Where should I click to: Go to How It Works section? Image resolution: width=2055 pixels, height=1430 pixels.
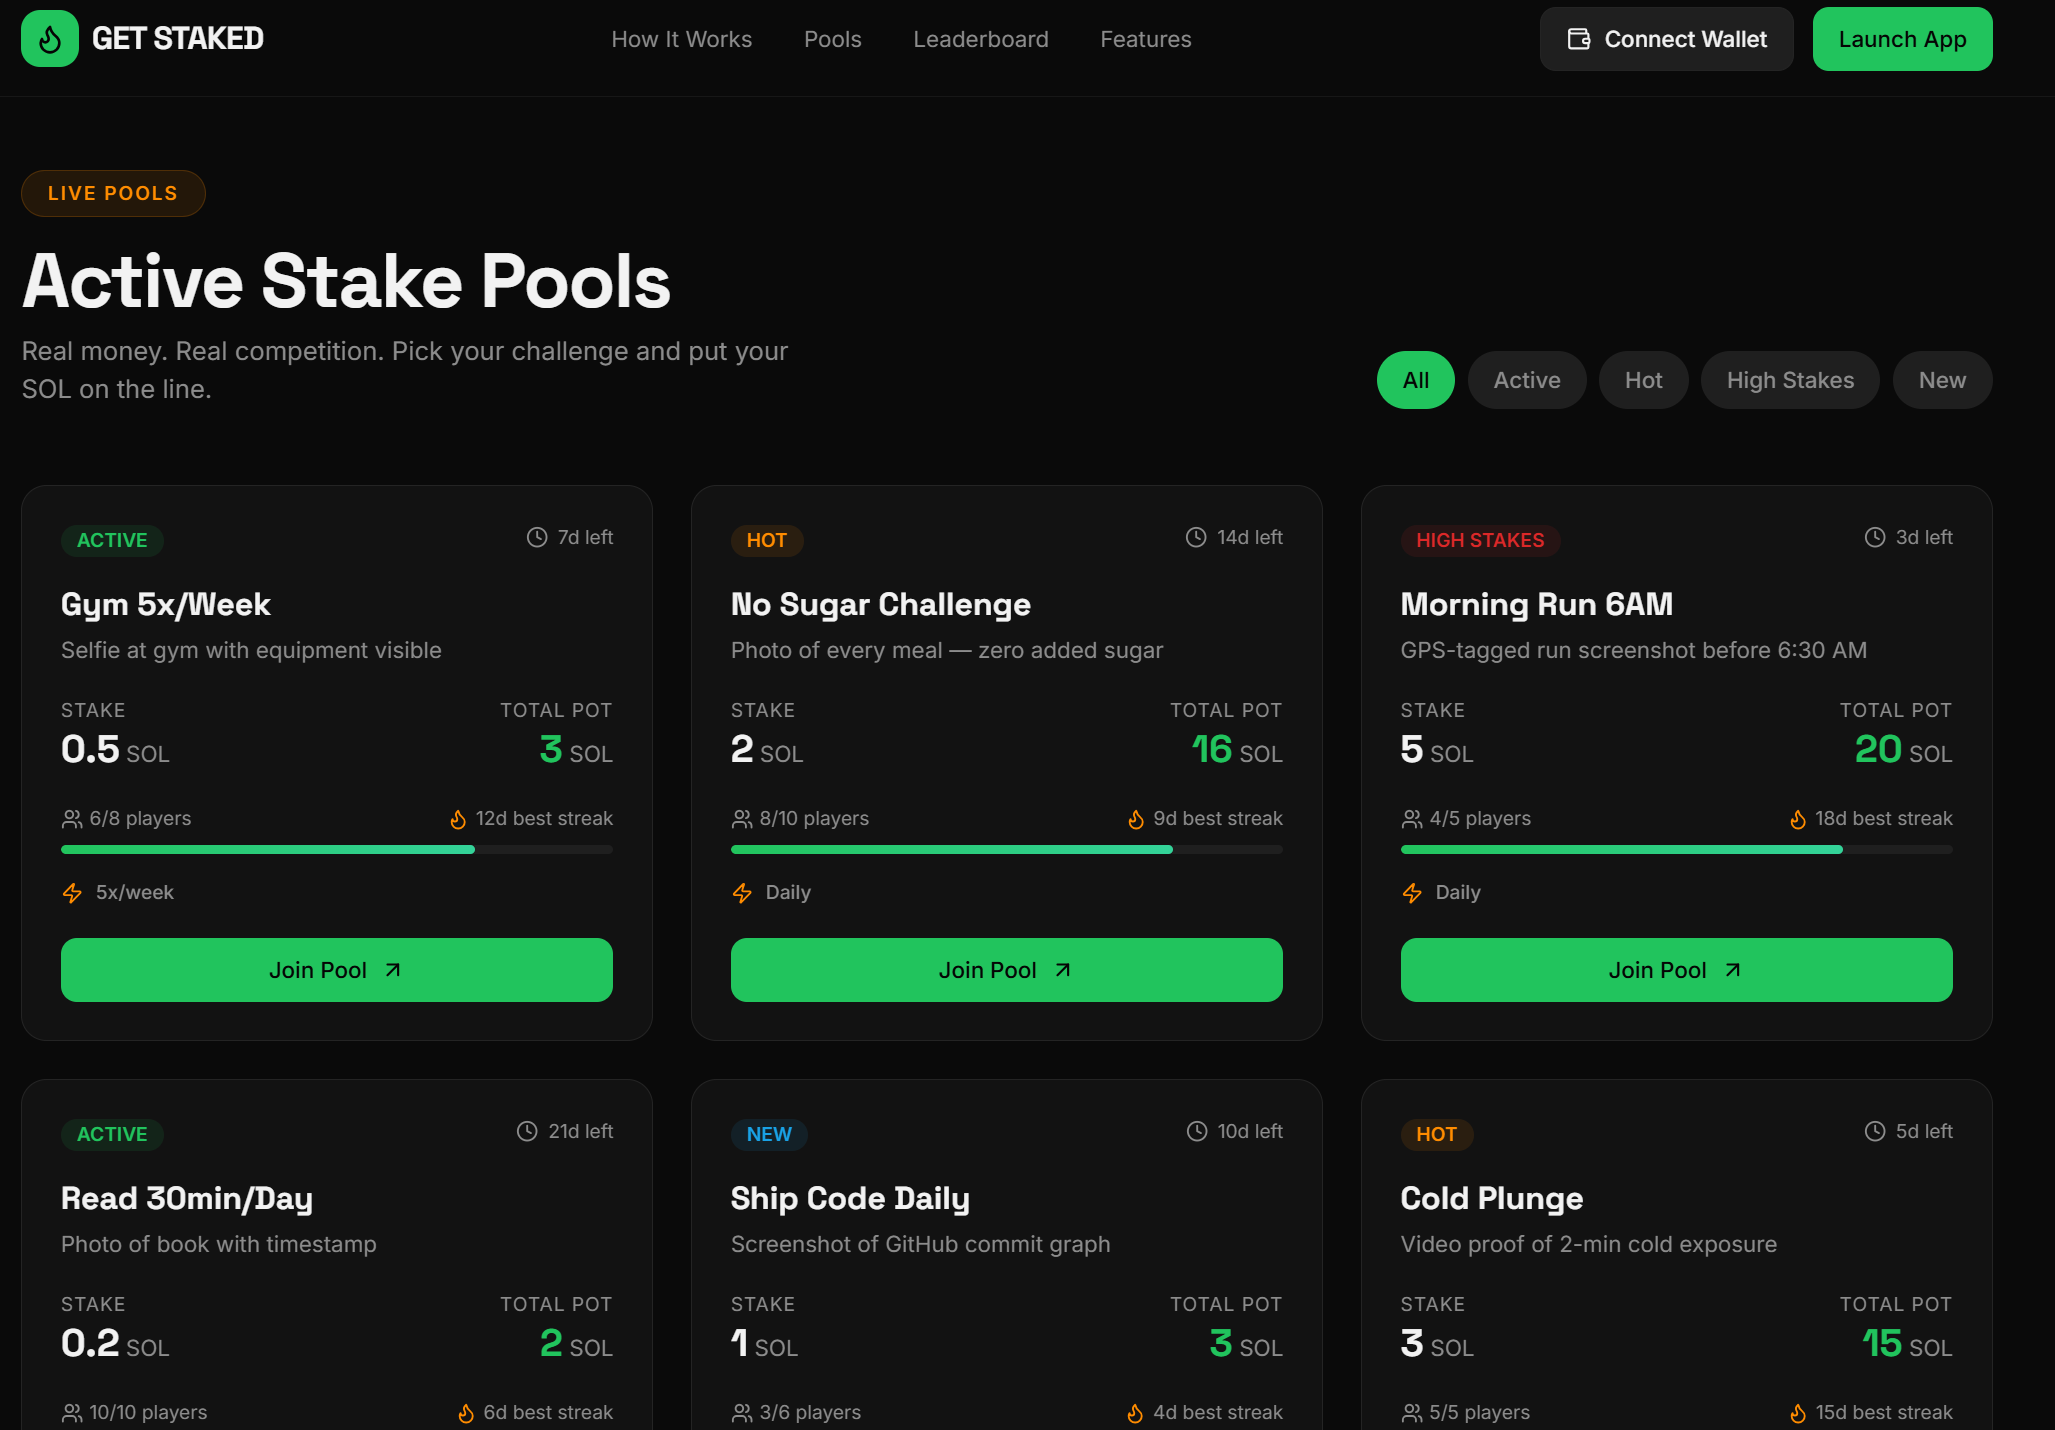tap(681, 39)
